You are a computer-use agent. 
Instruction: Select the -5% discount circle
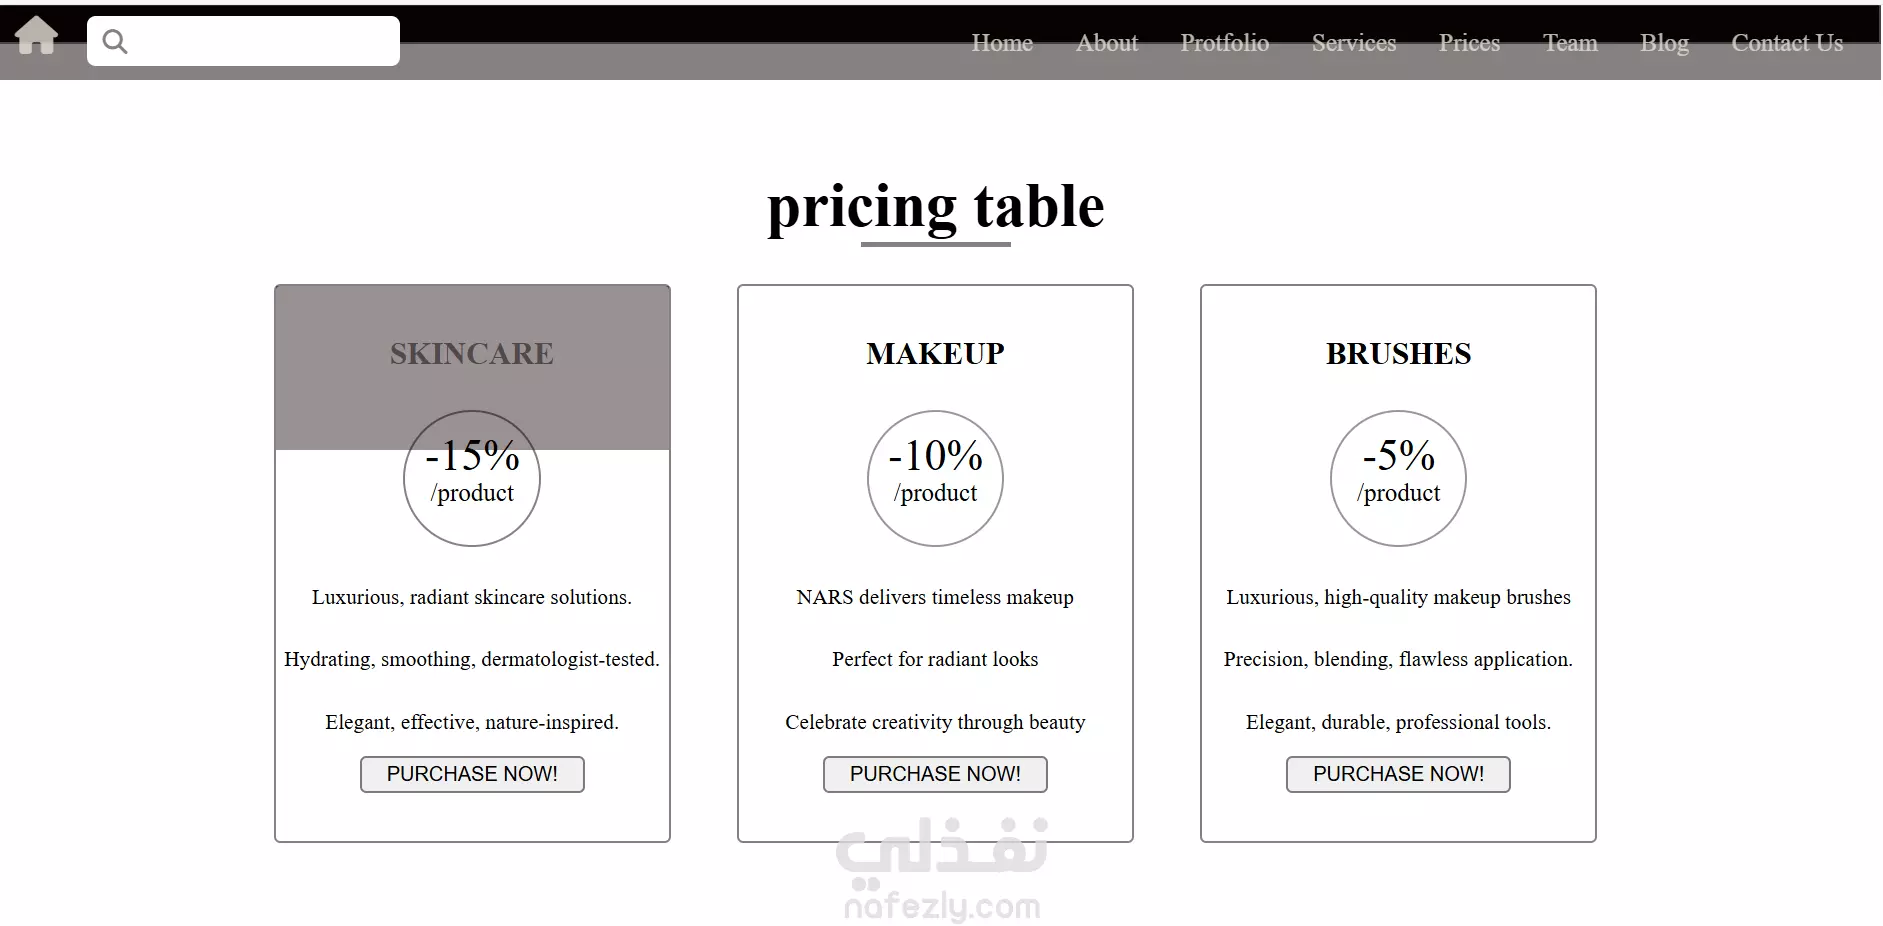1398,478
